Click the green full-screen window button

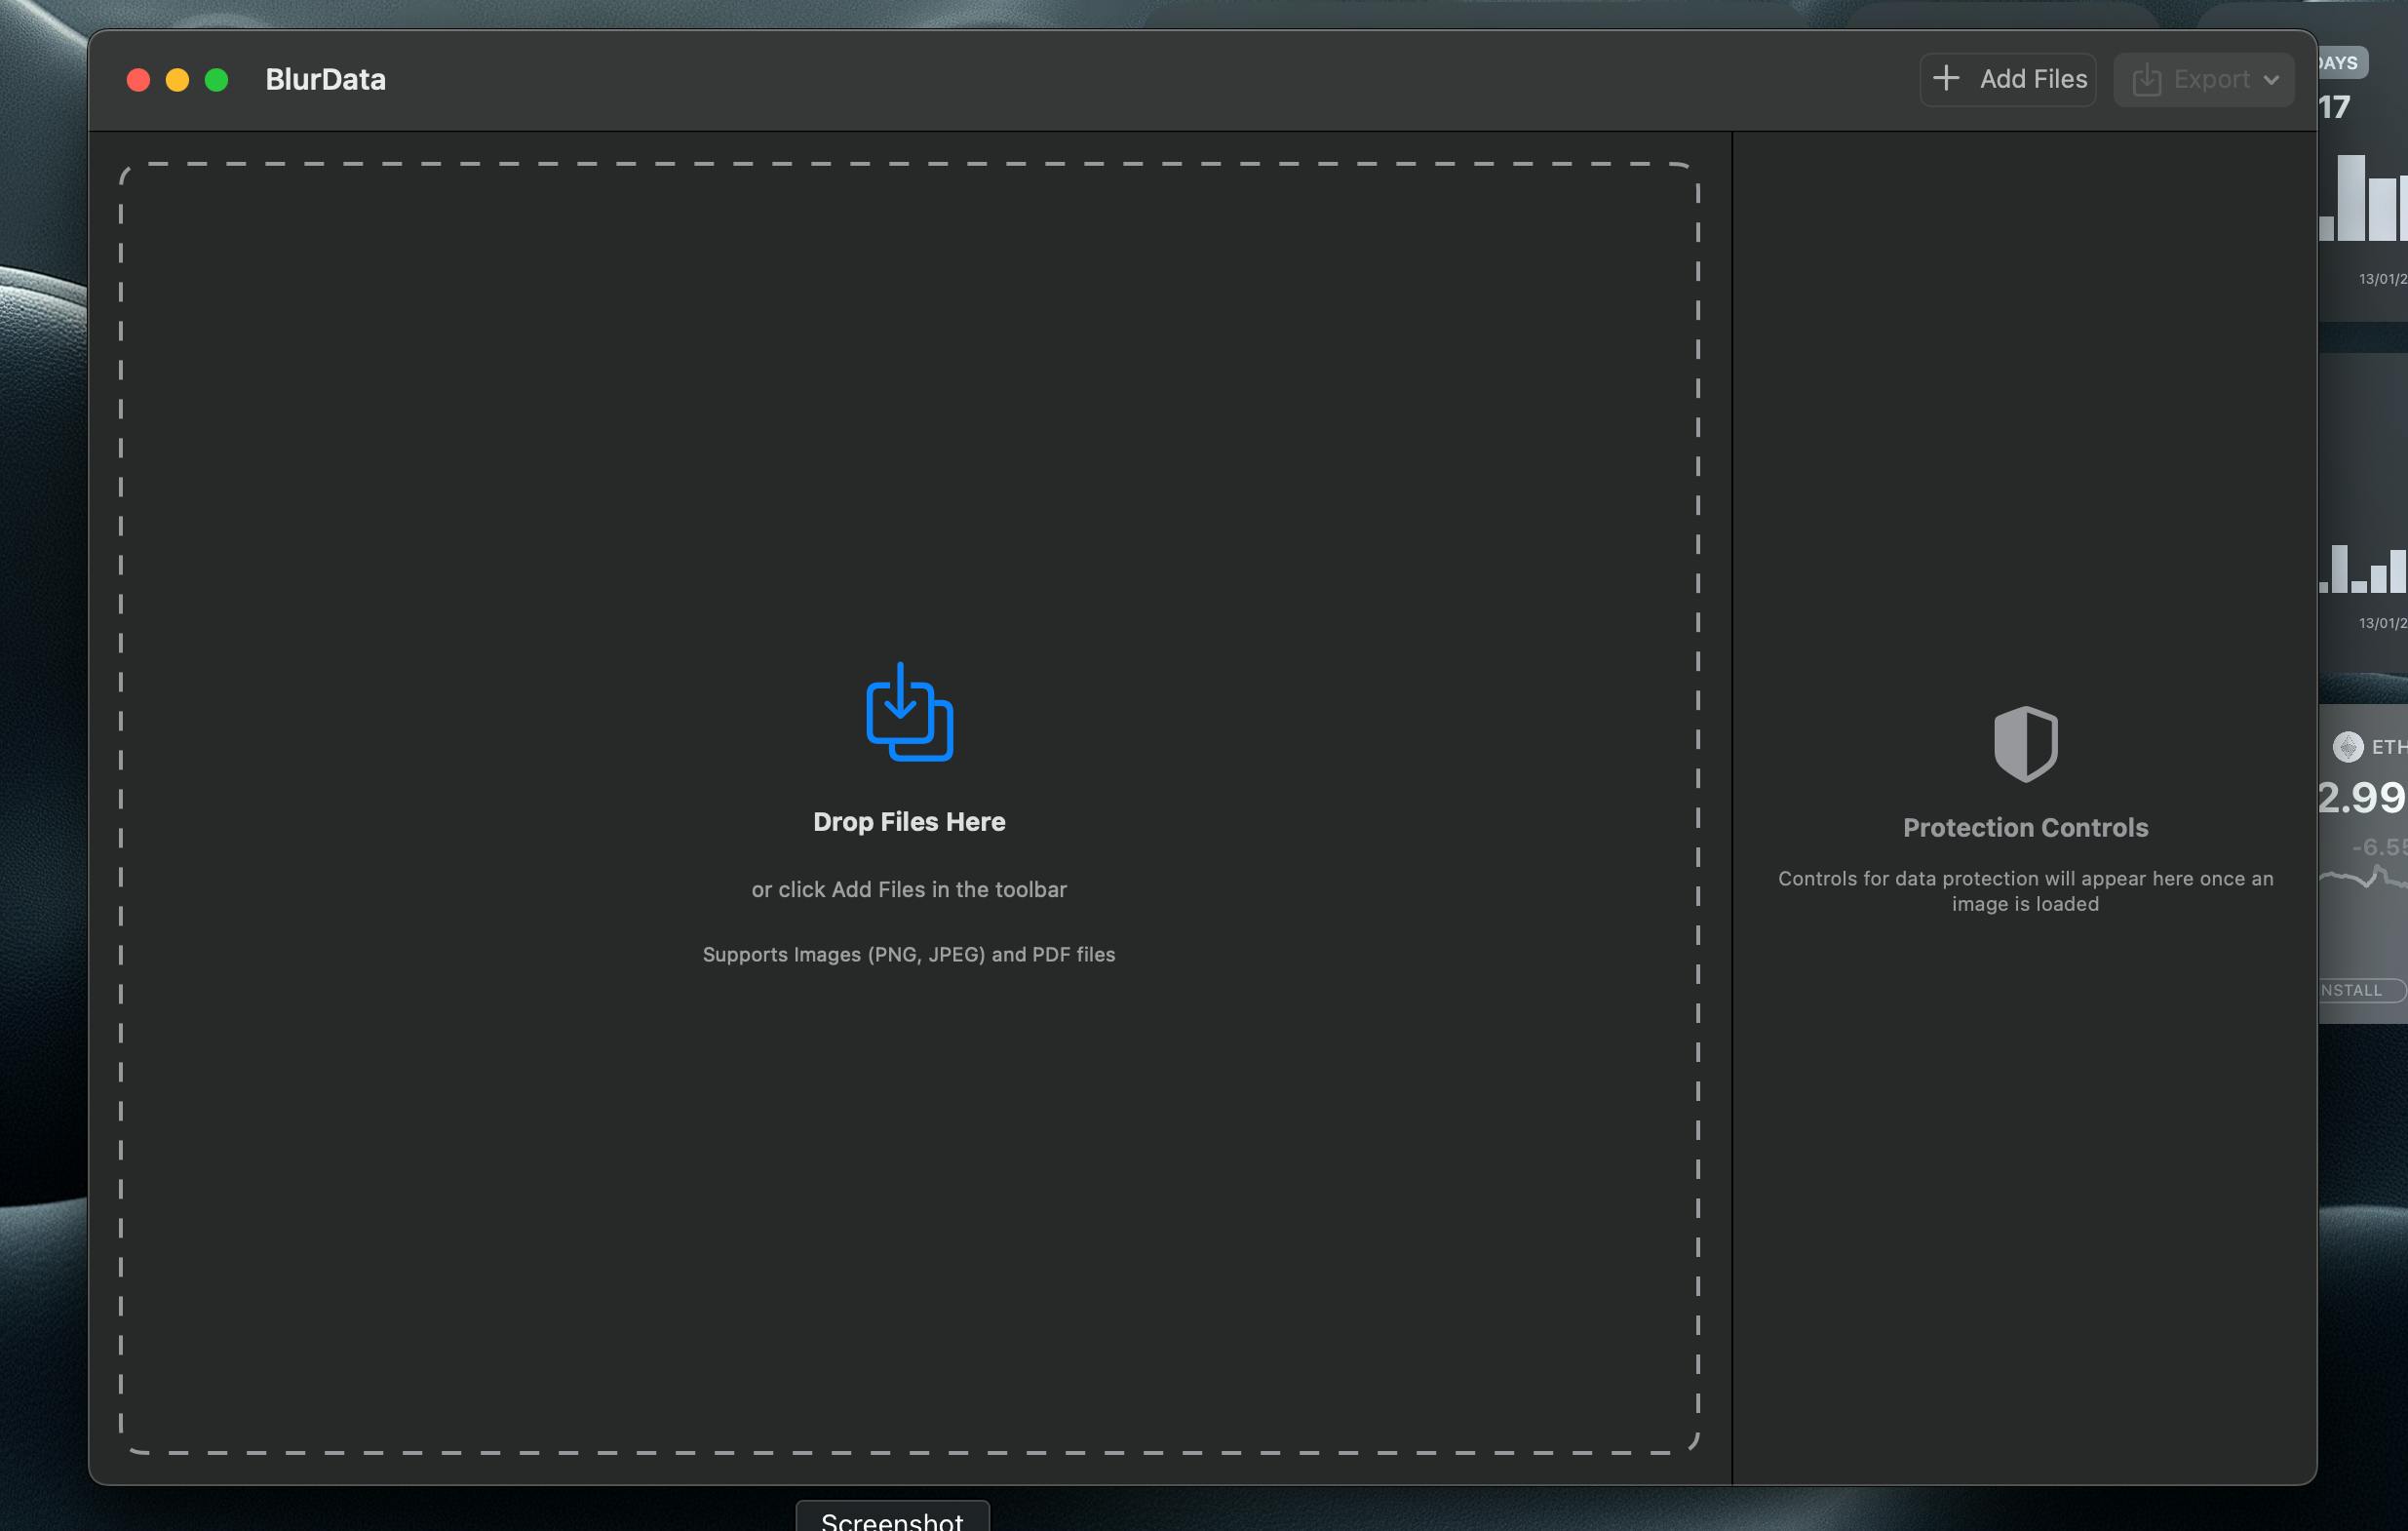tap(216, 79)
